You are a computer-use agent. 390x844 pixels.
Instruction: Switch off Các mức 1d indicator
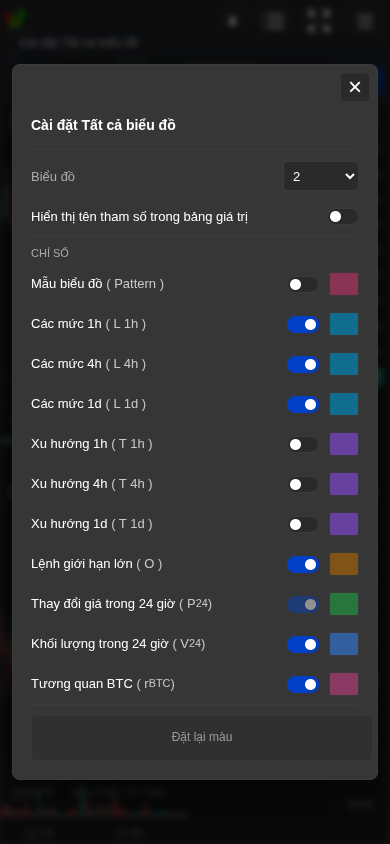[303, 404]
